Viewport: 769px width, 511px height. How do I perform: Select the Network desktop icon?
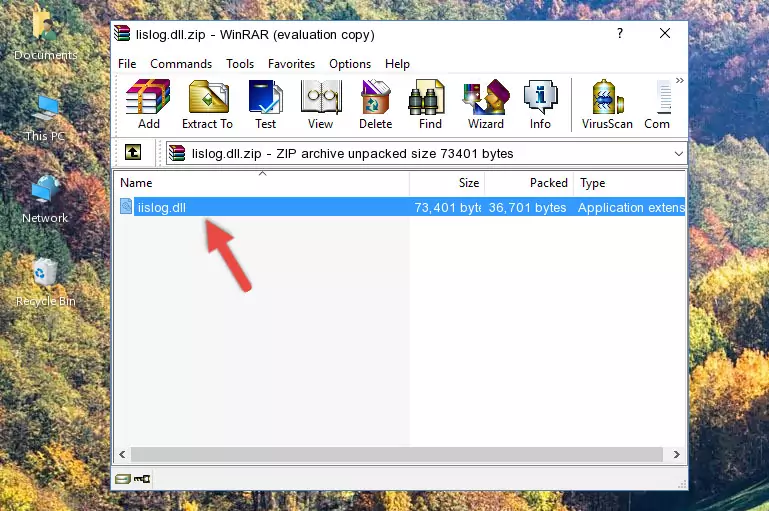(45, 200)
